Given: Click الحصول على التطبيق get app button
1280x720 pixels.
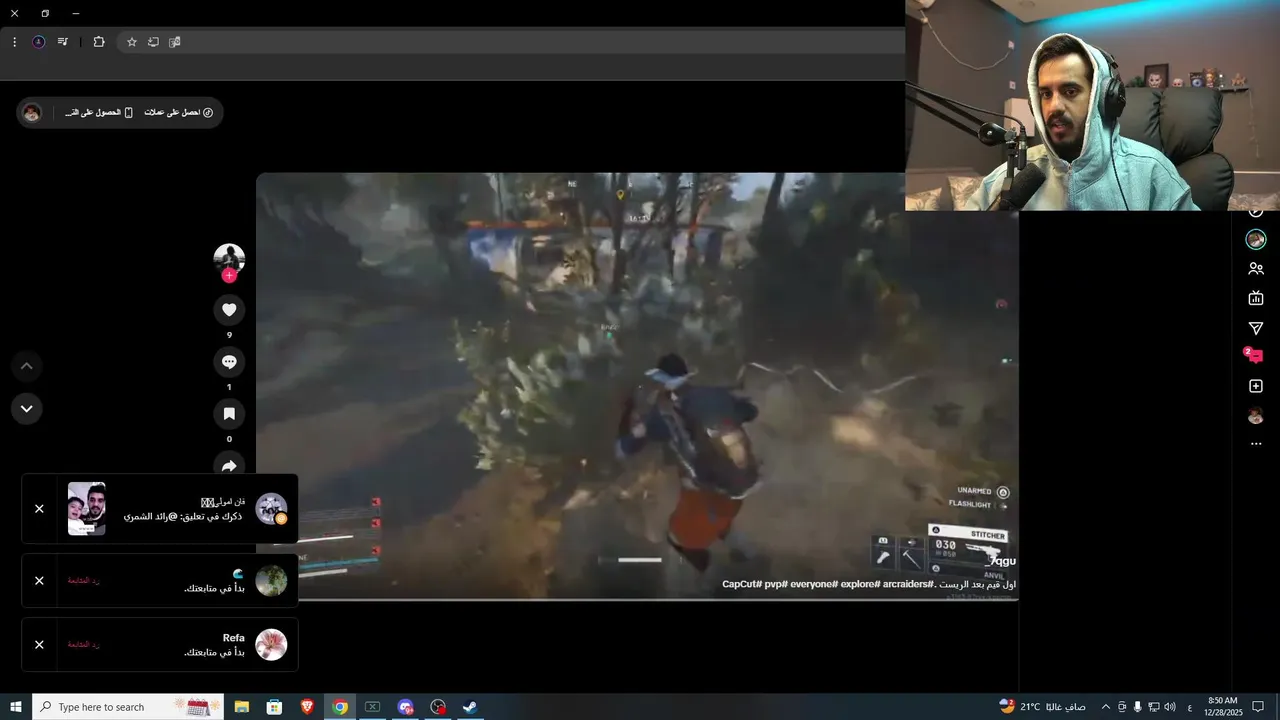Looking at the screenshot, I should pyautogui.click(x=100, y=113).
